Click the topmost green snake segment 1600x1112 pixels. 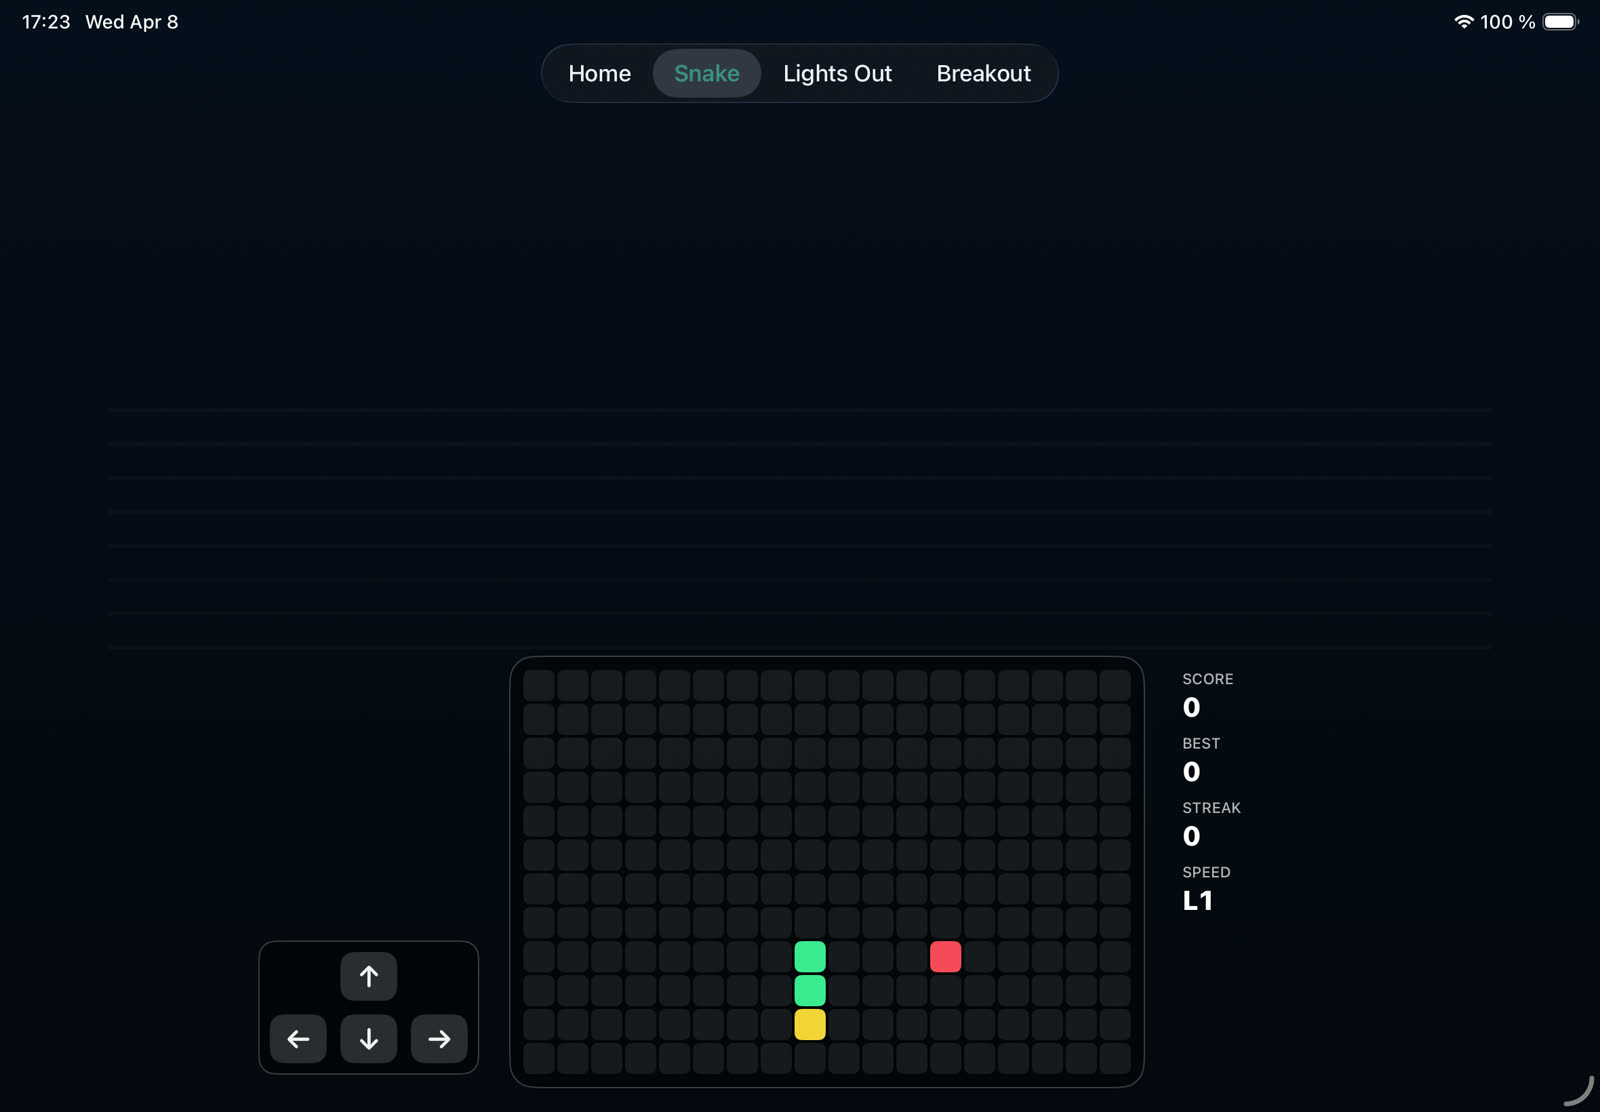[x=810, y=957]
